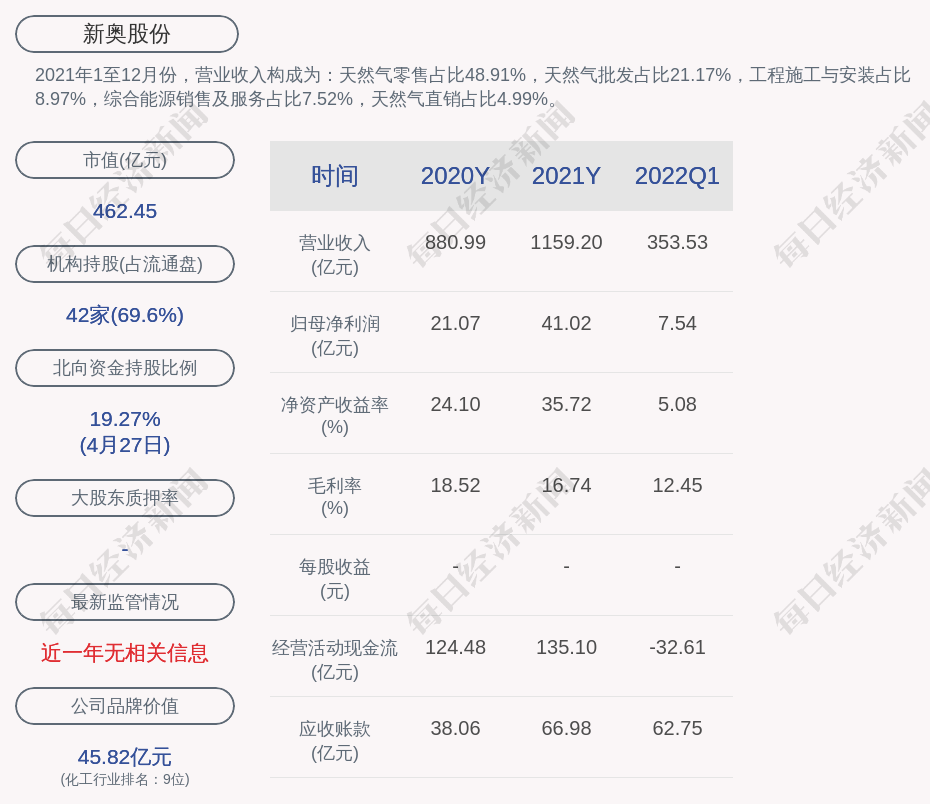Select the 净资产收益率 row label
This screenshot has height=804, width=930.
[335, 405]
